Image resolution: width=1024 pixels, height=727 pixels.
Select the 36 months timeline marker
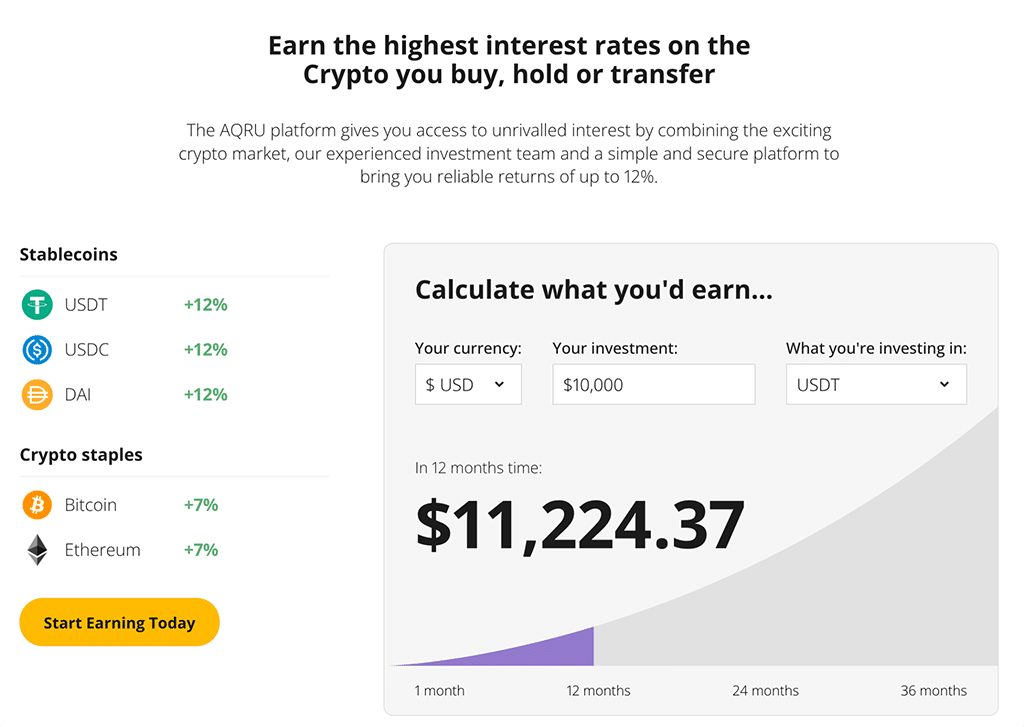tap(934, 690)
